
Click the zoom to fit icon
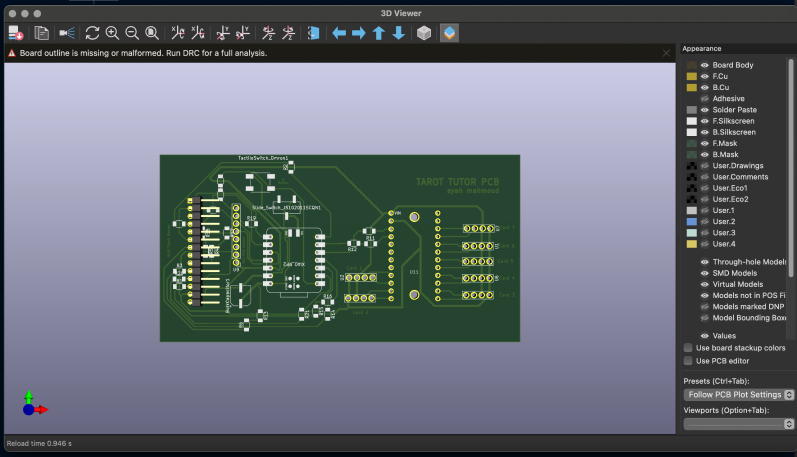tap(151, 33)
